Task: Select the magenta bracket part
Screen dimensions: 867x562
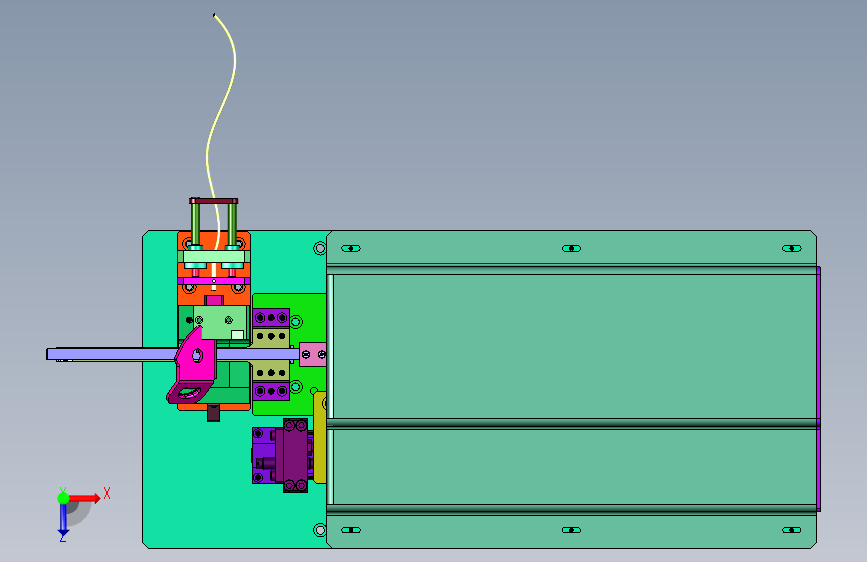Action: (194, 366)
